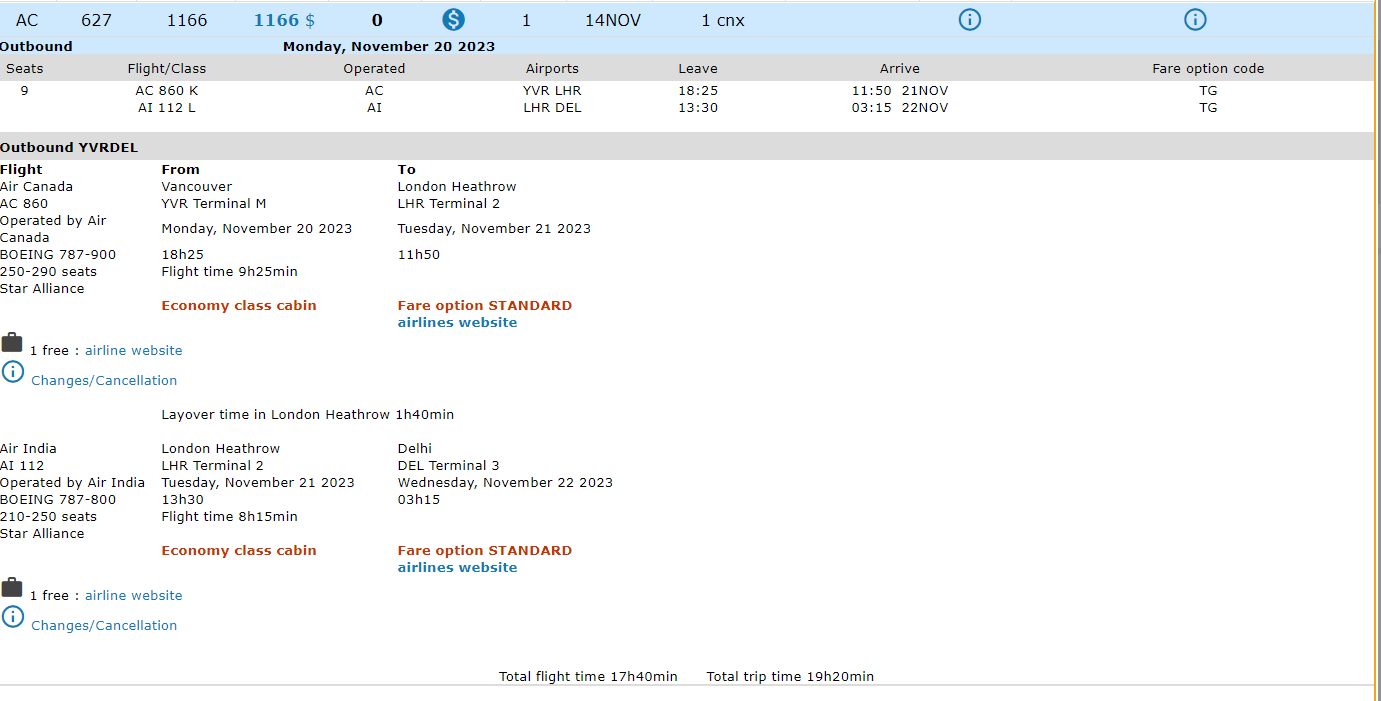Image resolution: width=1381 pixels, height=701 pixels.
Task: Open Changes/Cancellation link for Air India segment
Action: (x=104, y=626)
